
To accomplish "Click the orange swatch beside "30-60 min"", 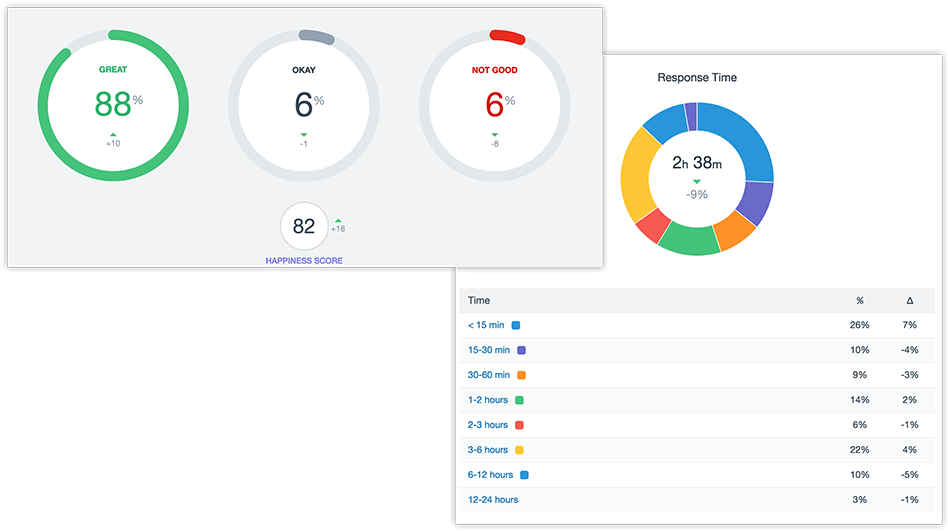I will tap(521, 375).
